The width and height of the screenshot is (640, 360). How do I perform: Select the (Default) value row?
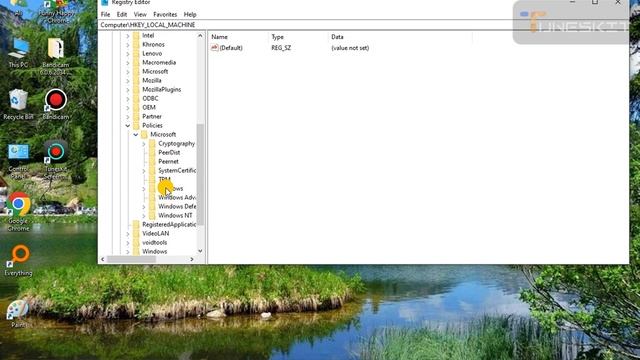290,48
